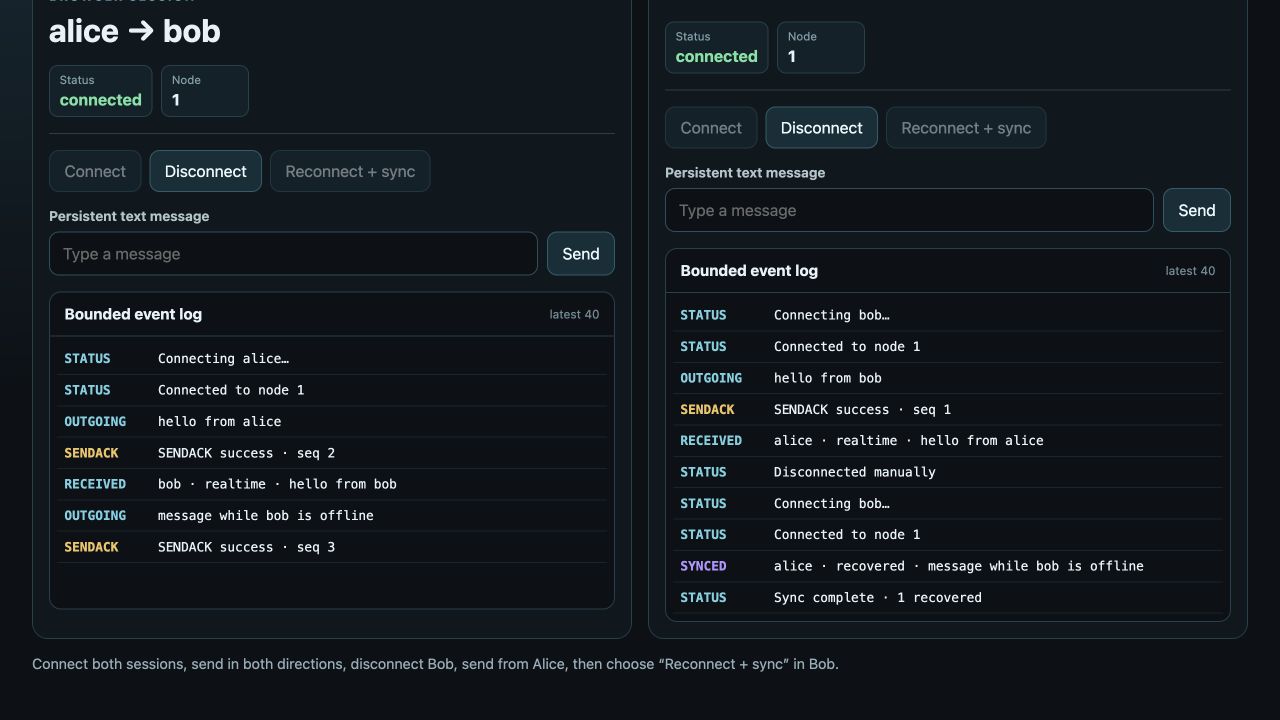Click Send button in alice session
This screenshot has height=720, width=1280.
click(580, 254)
